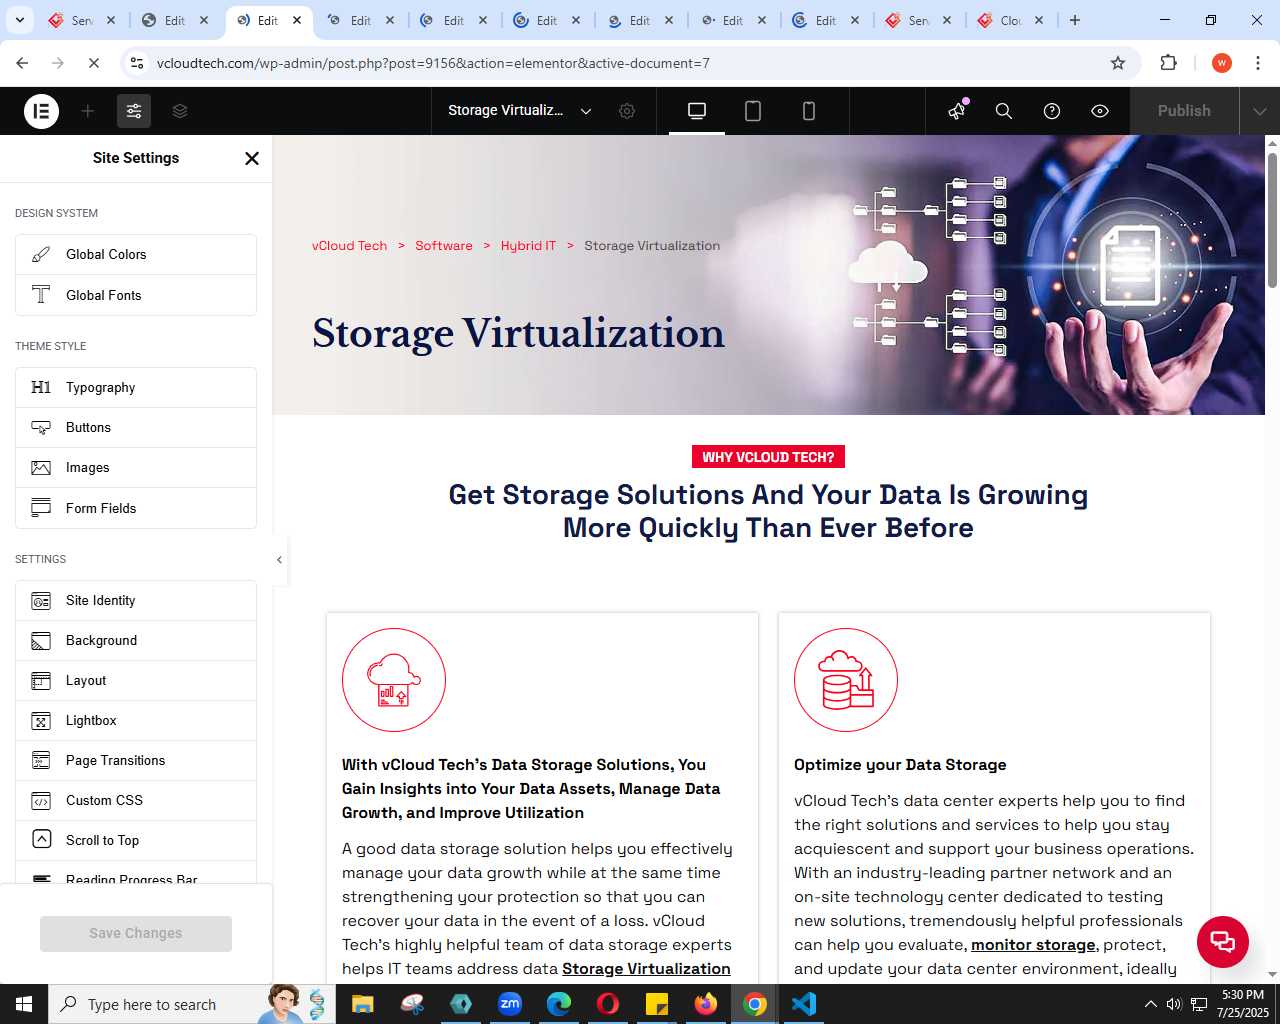1280x1024 pixels.
Task: Open Zoom from the taskbar
Action: click(510, 1004)
